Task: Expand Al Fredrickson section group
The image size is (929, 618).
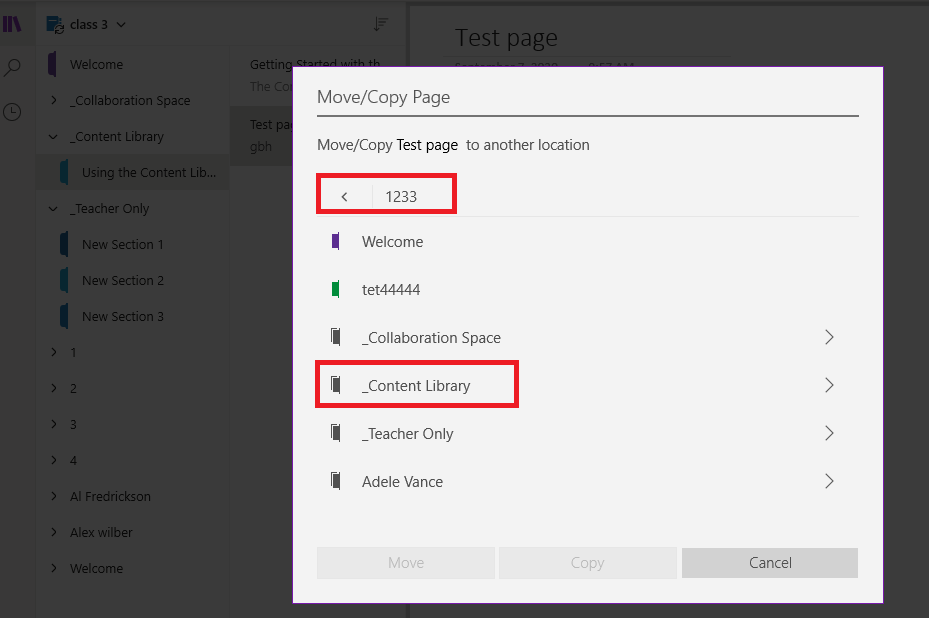Action: point(54,497)
